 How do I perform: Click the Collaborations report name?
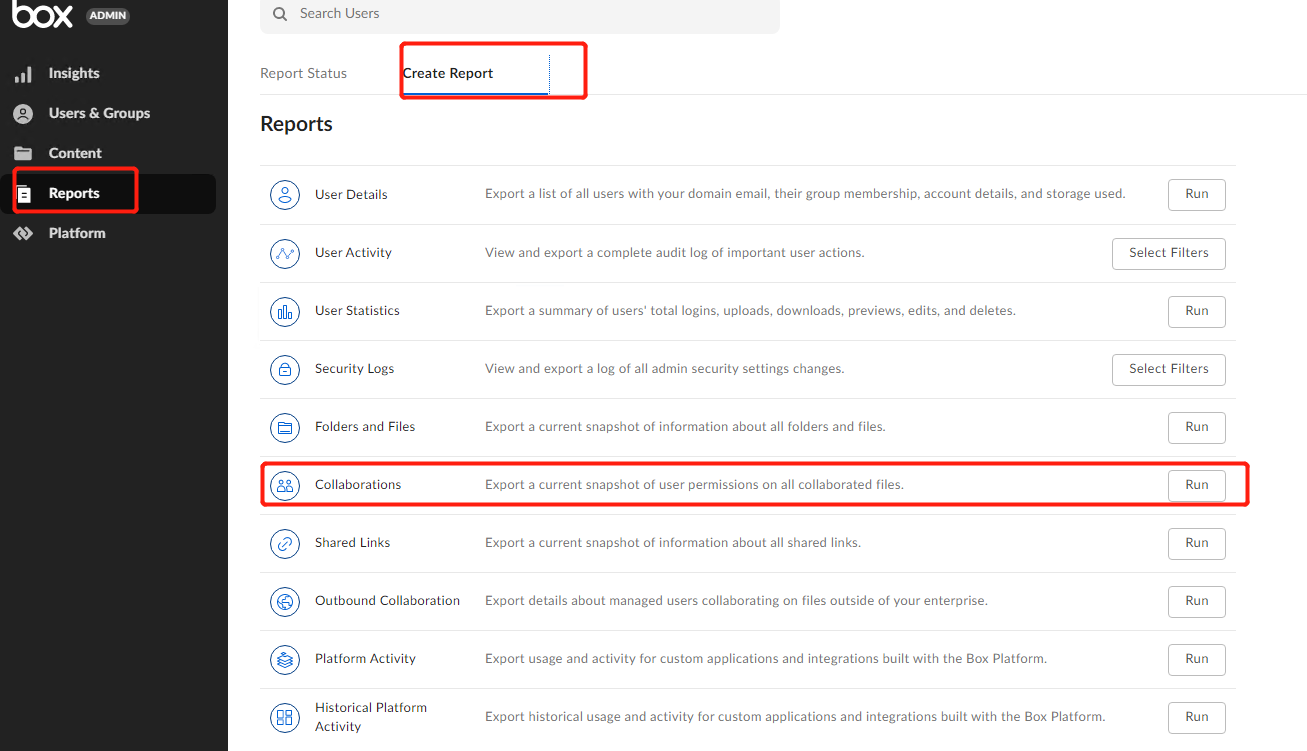[358, 485]
